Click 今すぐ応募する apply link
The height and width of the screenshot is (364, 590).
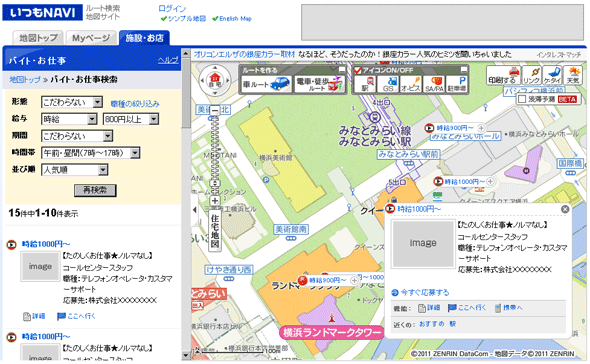420,292
